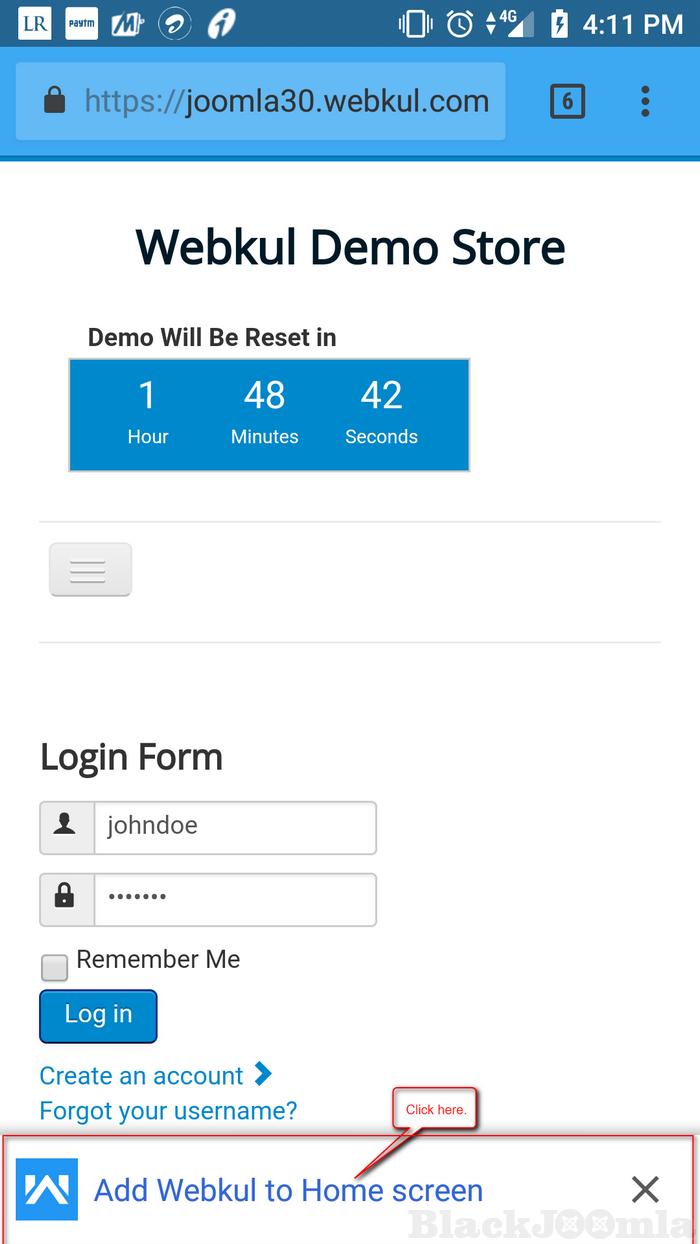Open the Forgot your username link
Image resolution: width=700 pixels, height=1244 pixels.
coord(168,1111)
